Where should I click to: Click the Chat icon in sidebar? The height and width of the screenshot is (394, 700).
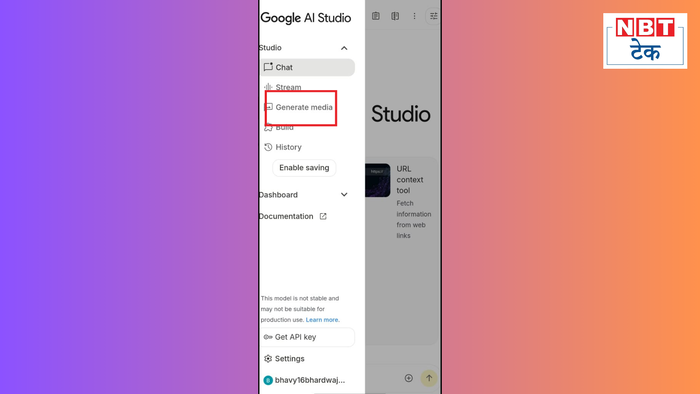(268, 67)
